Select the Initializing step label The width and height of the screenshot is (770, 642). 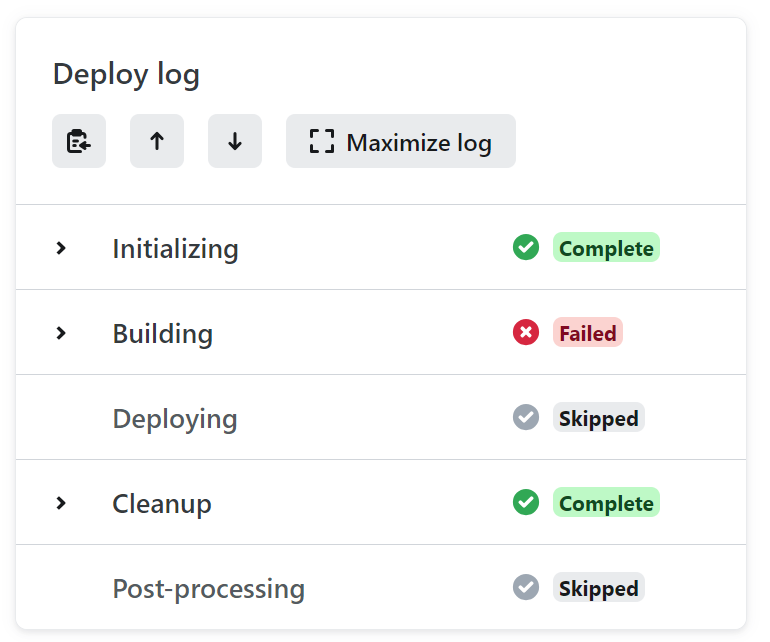(175, 249)
